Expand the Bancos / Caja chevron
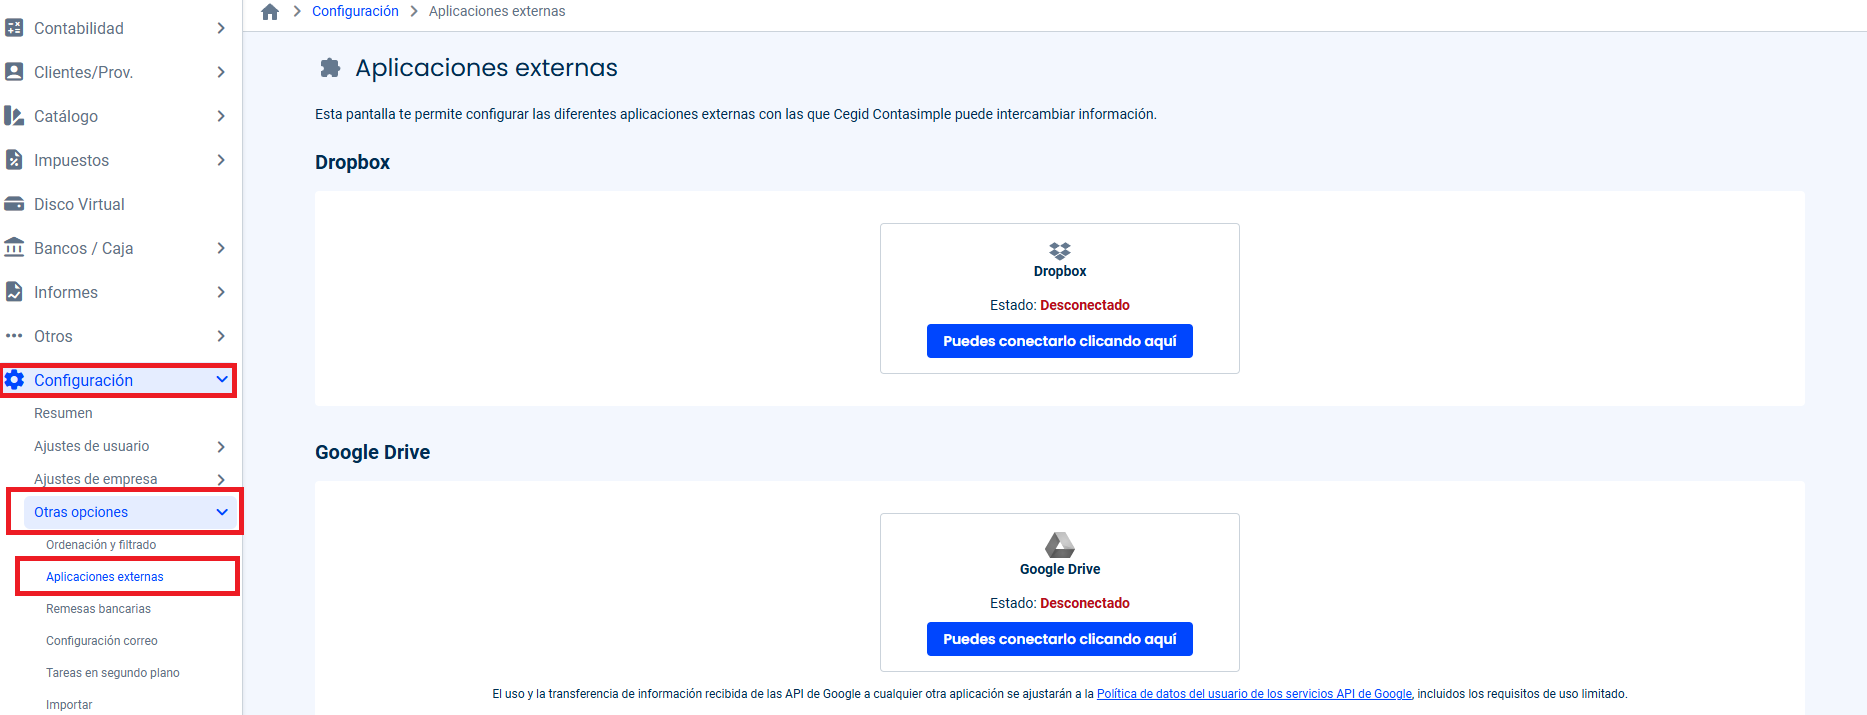This screenshot has width=1867, height=715. [x=221, y=248]
